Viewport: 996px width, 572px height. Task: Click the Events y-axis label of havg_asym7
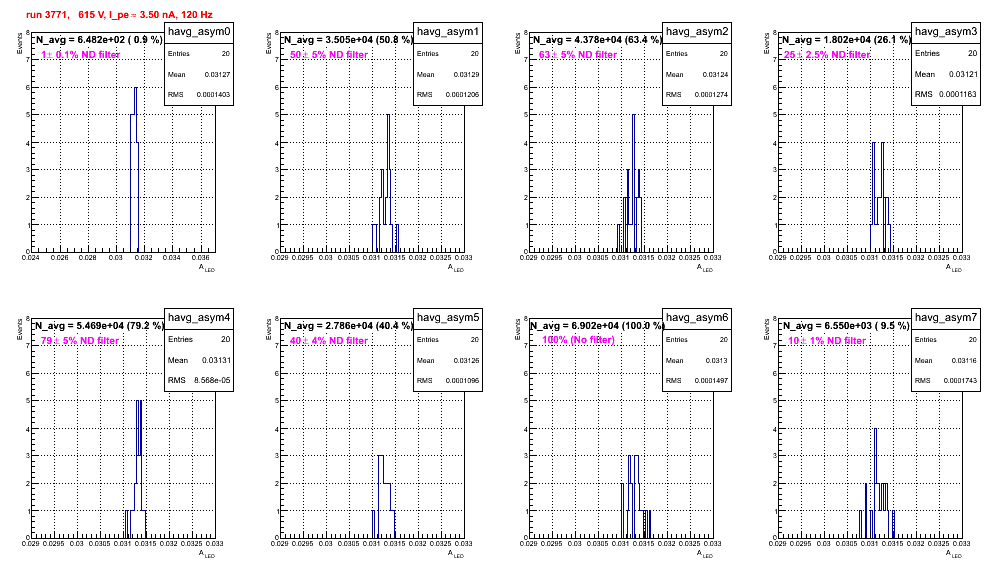click(767, 329)
